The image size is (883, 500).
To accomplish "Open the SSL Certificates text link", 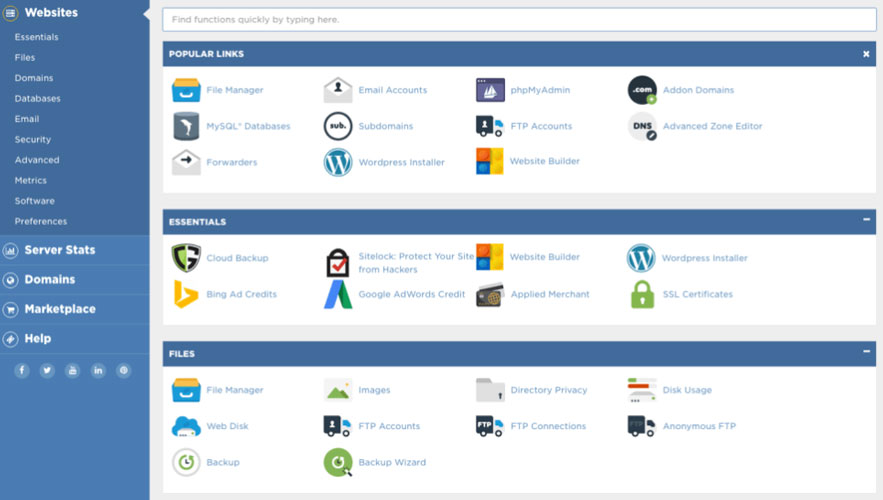I will coord(698,294).
